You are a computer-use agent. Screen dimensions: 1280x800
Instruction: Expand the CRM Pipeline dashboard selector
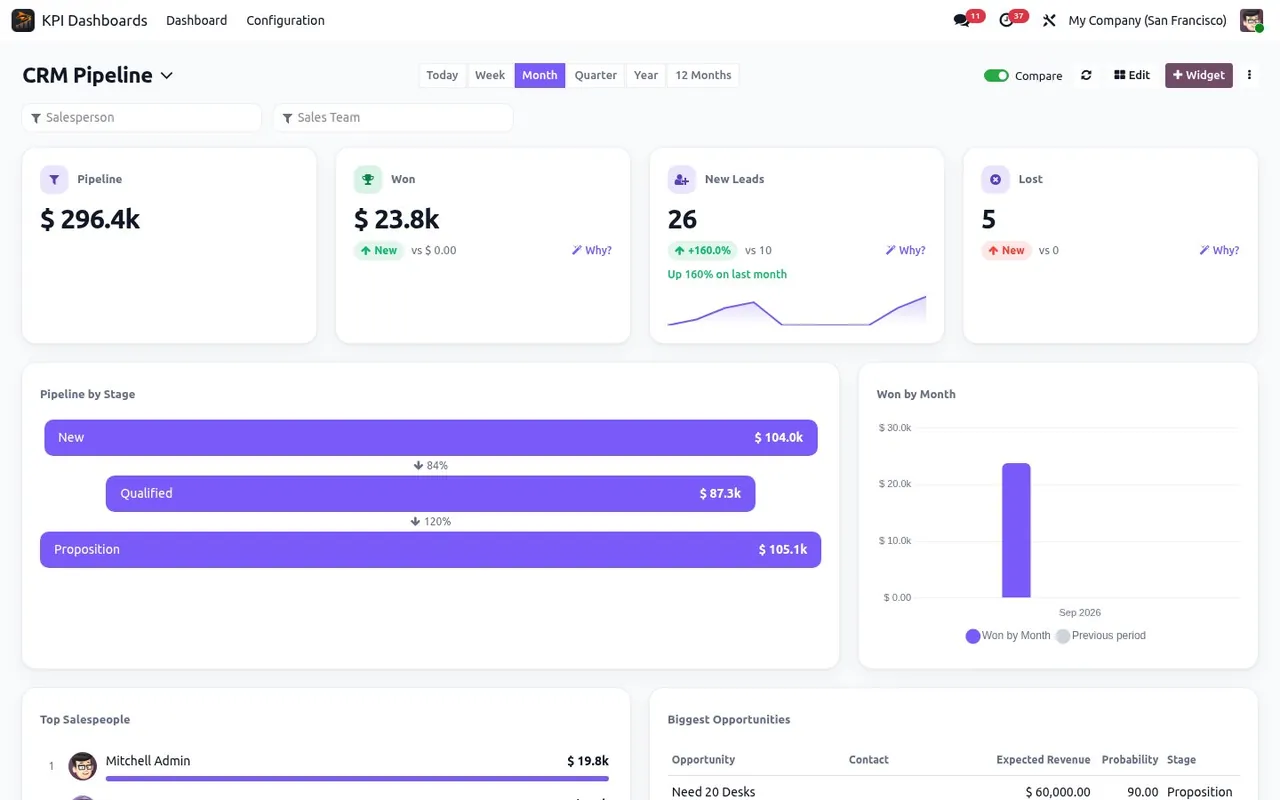(98, 75)
